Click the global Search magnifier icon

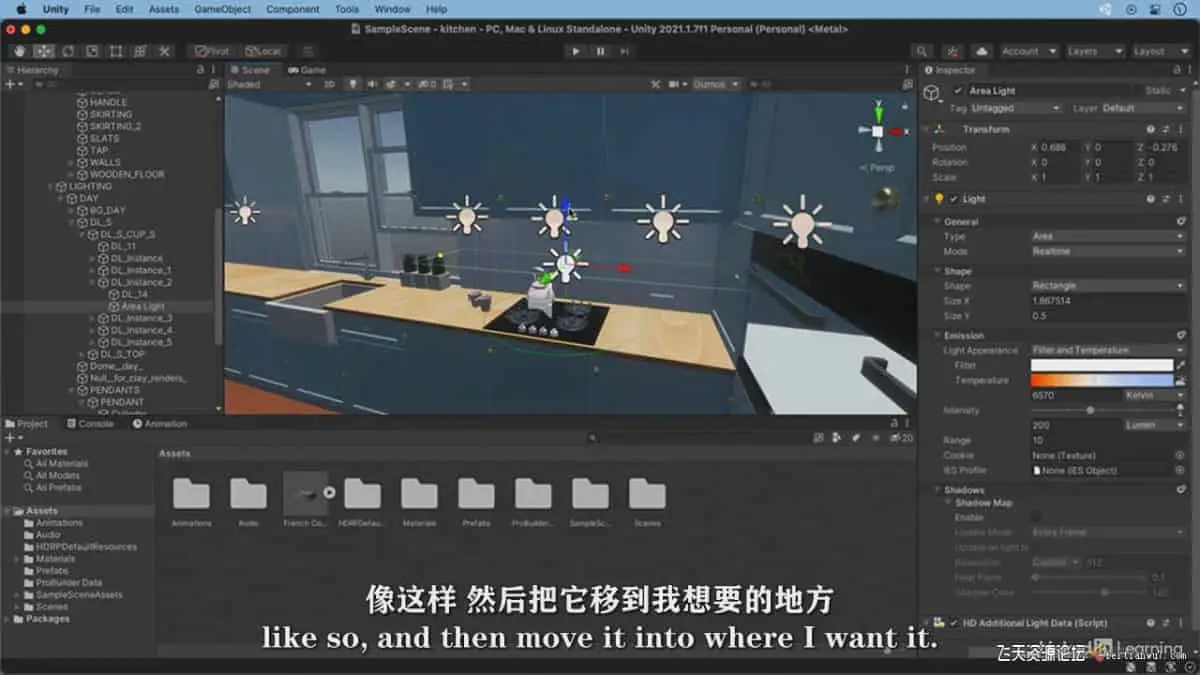click(x=921, y=51)
